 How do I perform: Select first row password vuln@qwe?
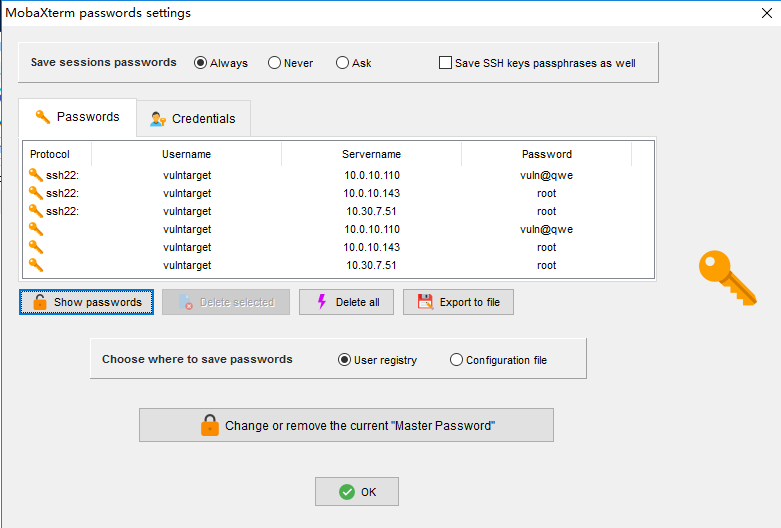coord(546,175)
